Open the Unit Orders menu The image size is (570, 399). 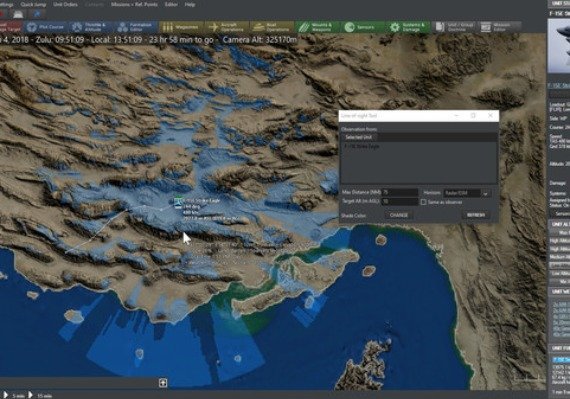65,5
